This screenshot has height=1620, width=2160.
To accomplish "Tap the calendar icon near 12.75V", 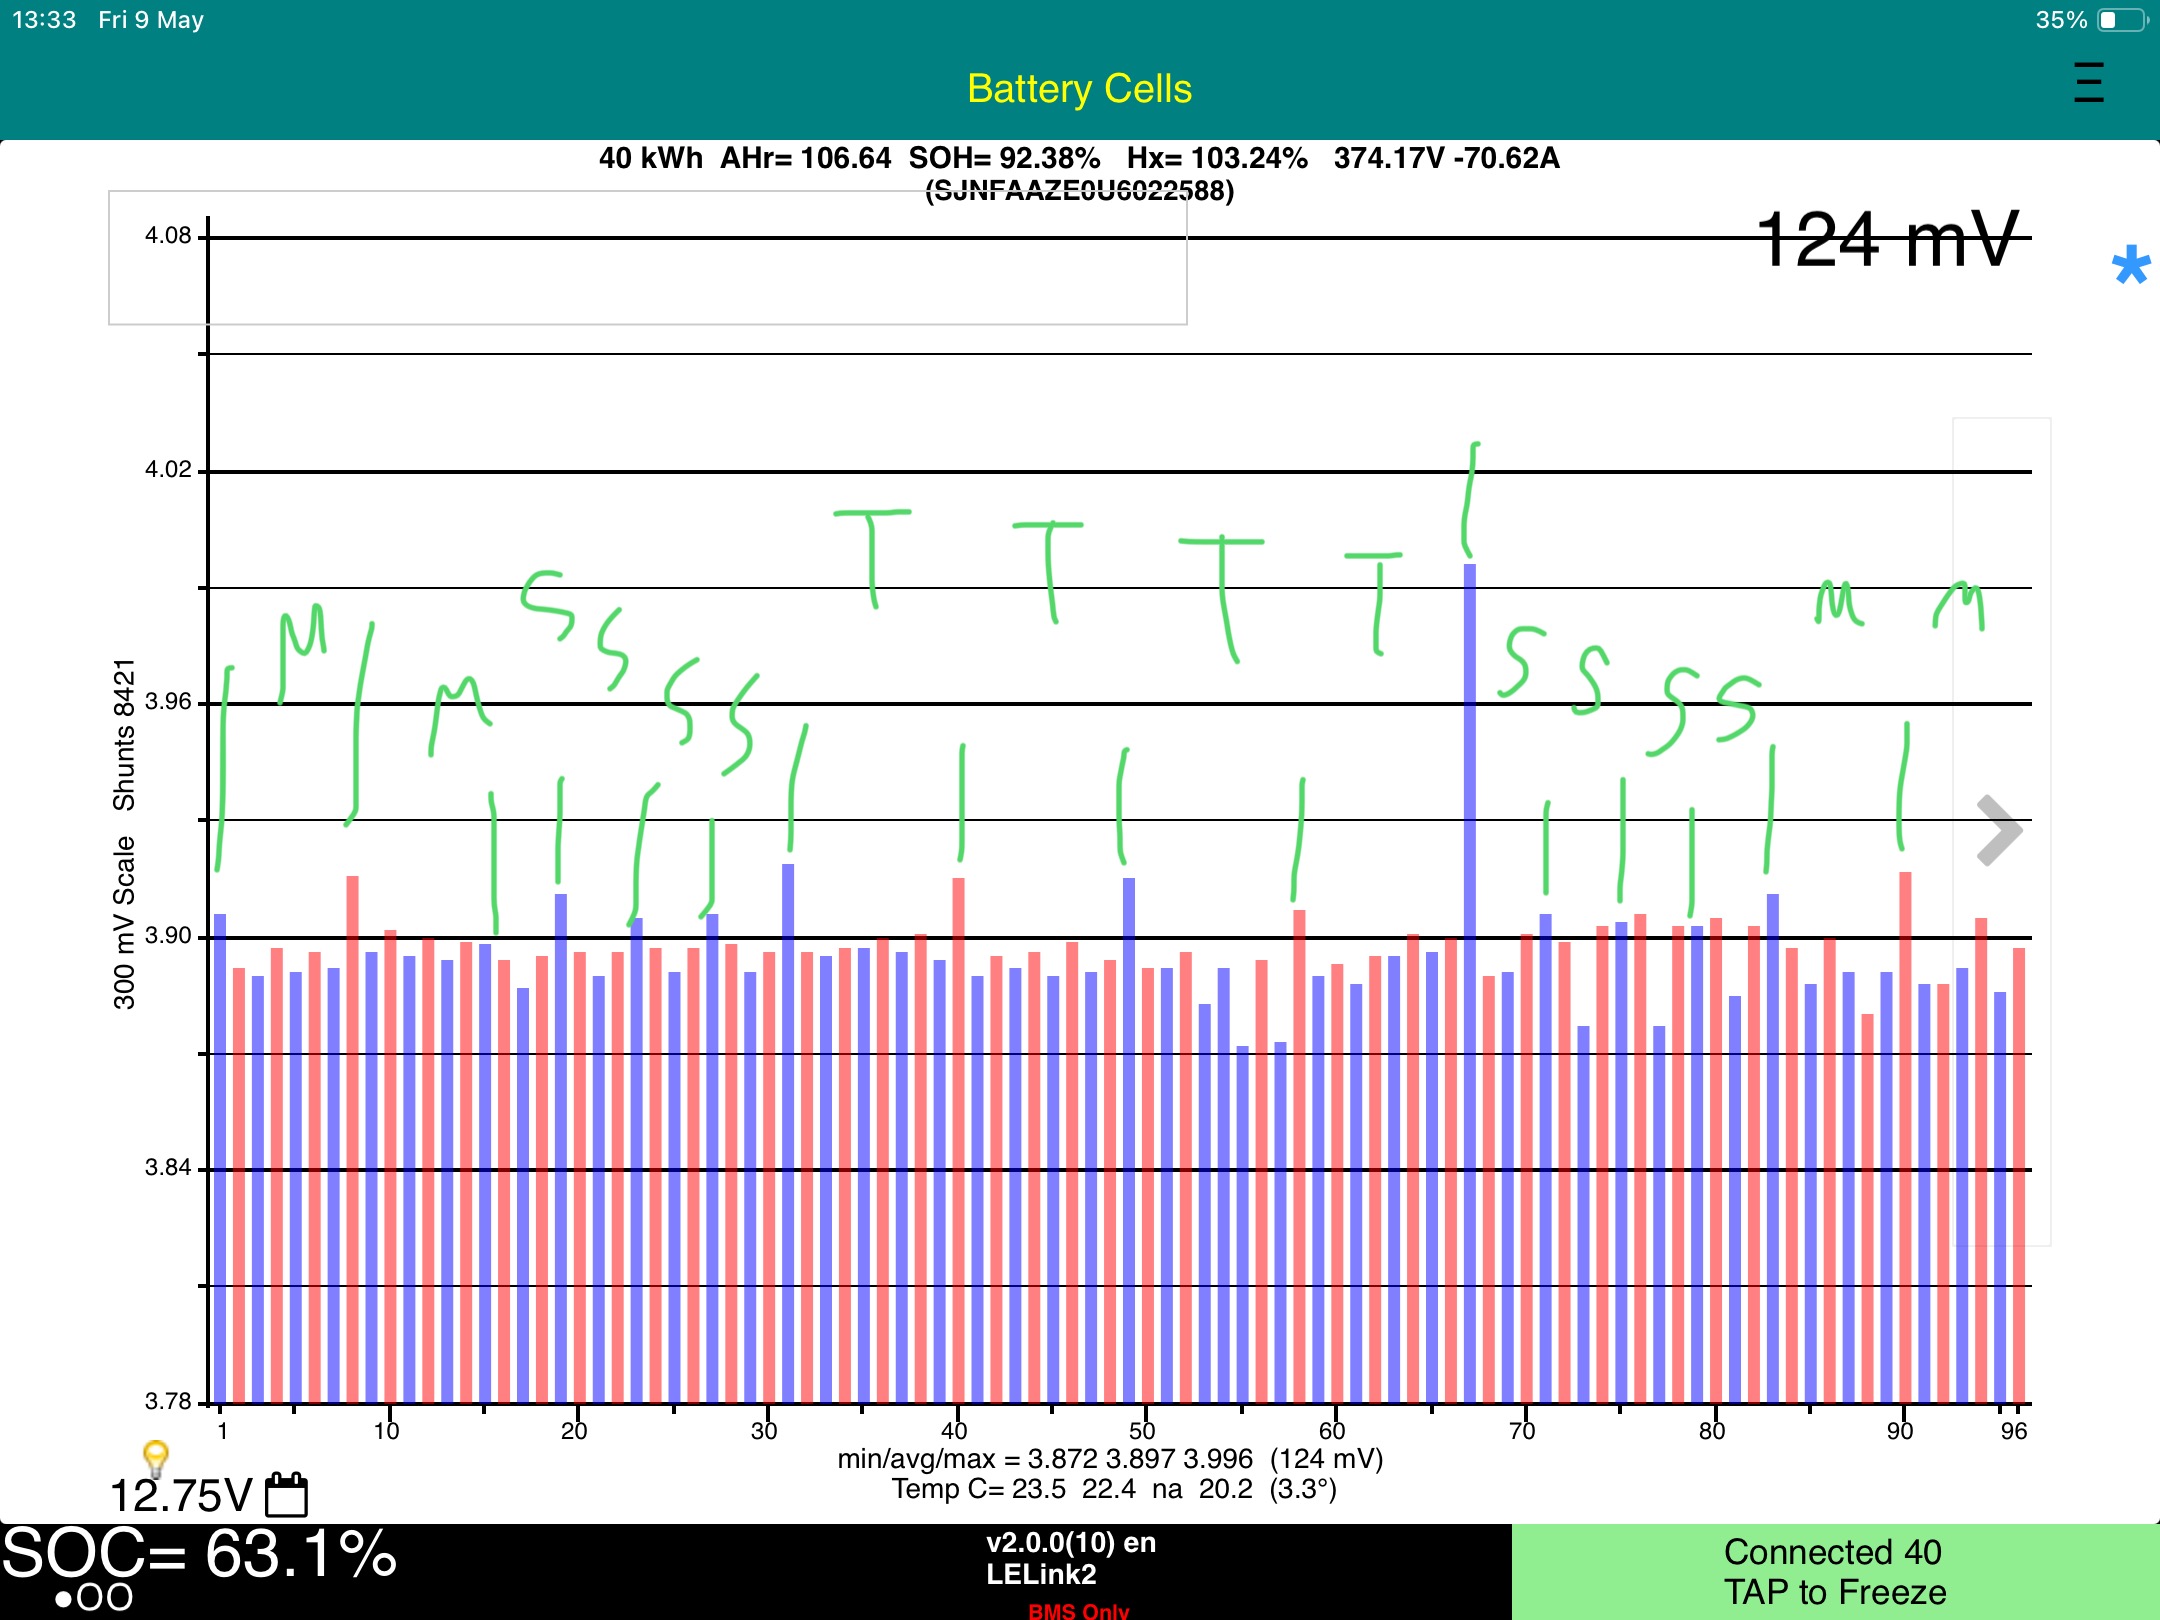I will point(286,1495).
